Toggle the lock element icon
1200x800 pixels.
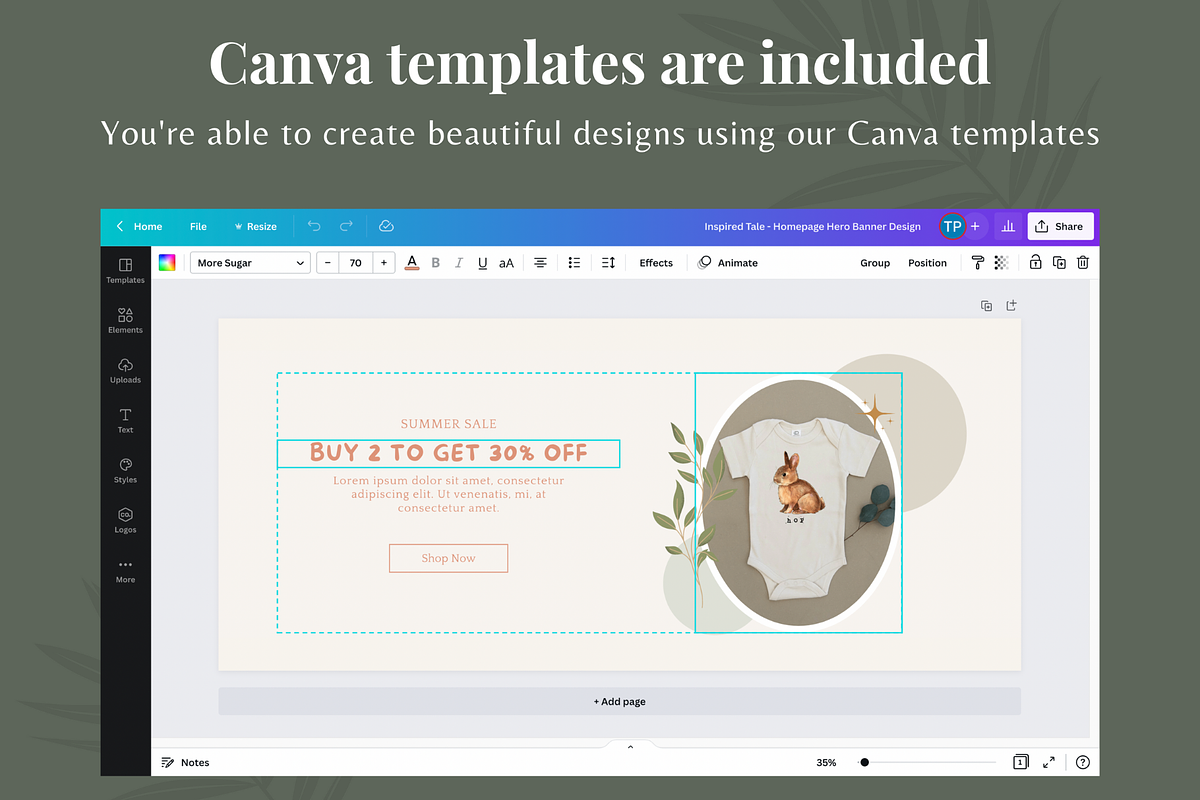tap(1035, 263)
